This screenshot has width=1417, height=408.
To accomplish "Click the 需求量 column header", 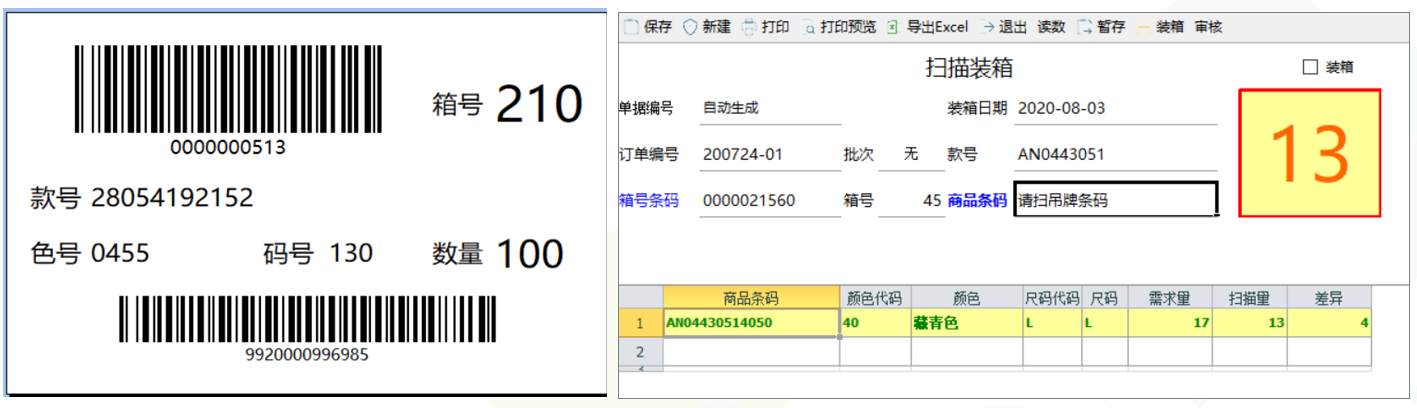I will pos(1170,298).
